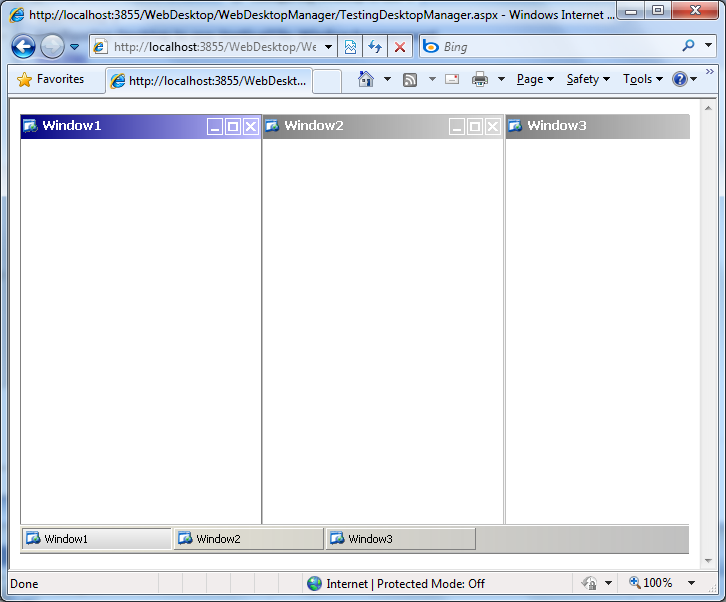Image resolution: width=726 pixels, height=602 pixels.
Task: Open the Favorites button
Action: tap(51, 79)
